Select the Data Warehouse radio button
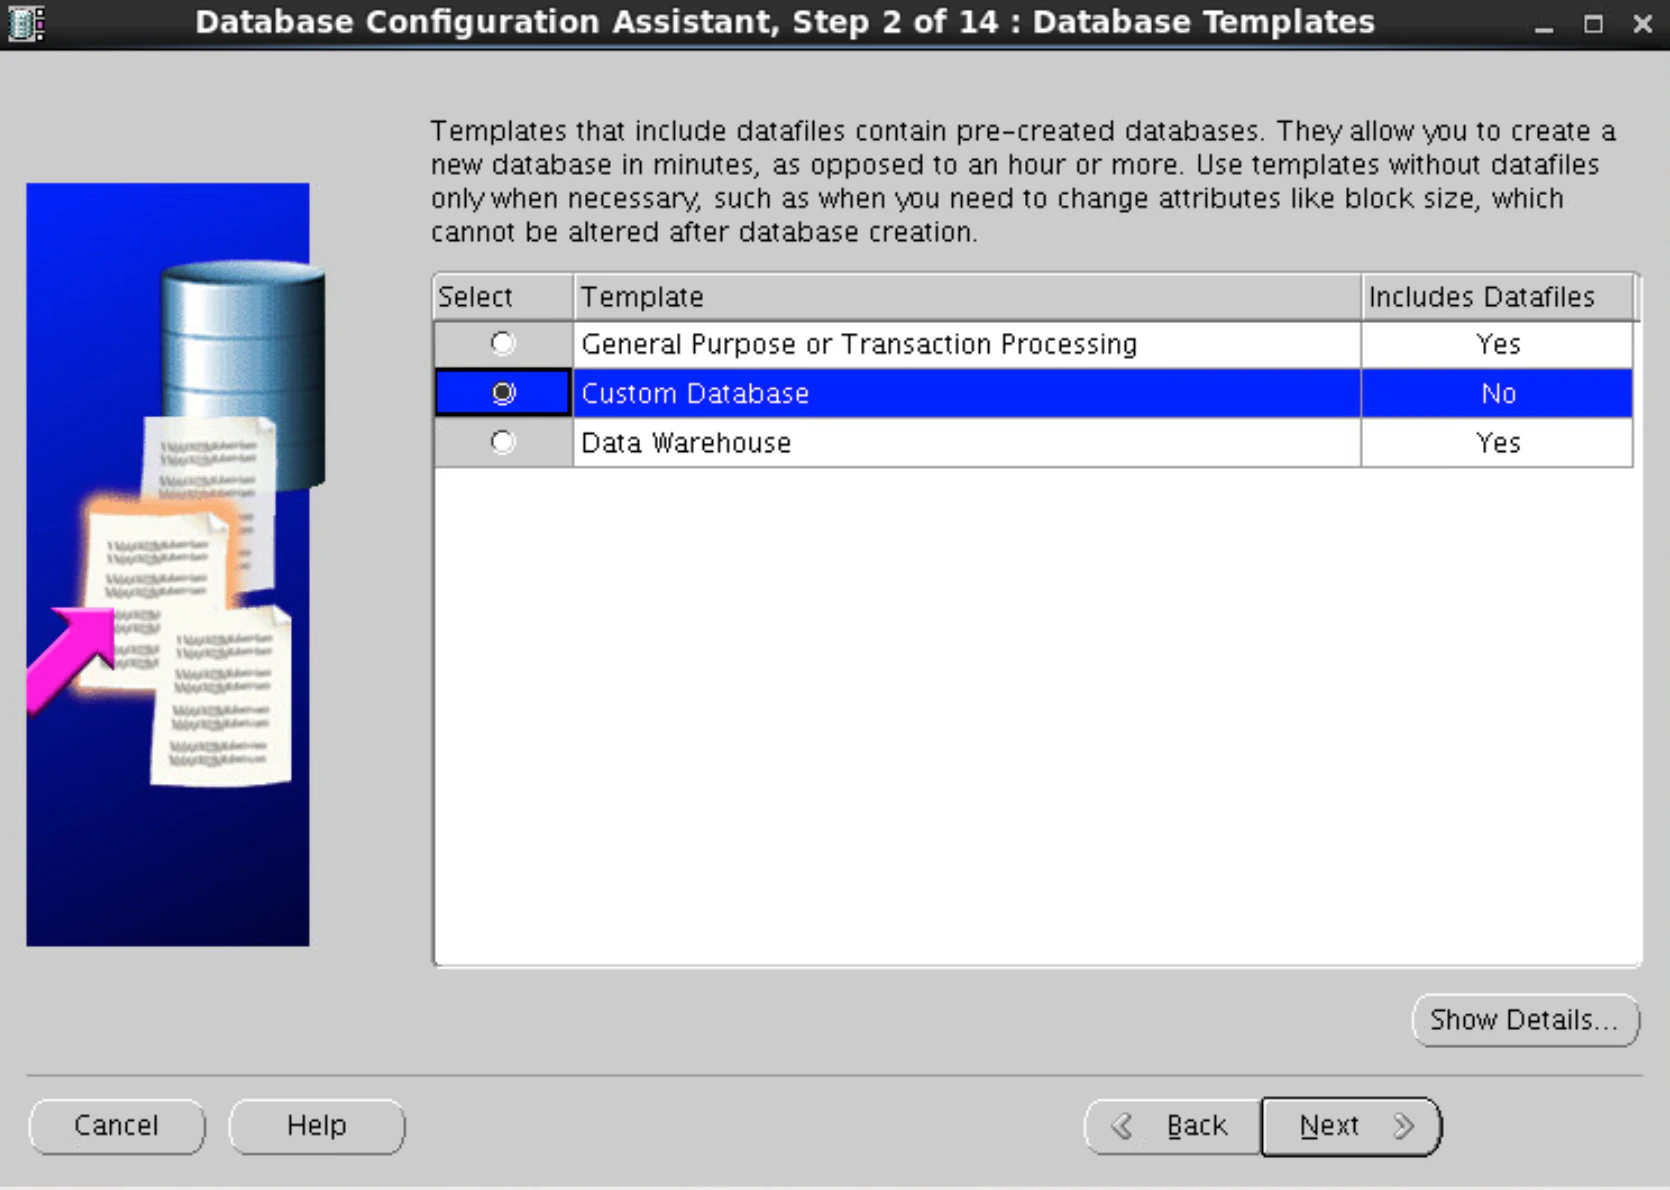 [x=503, y=442]
